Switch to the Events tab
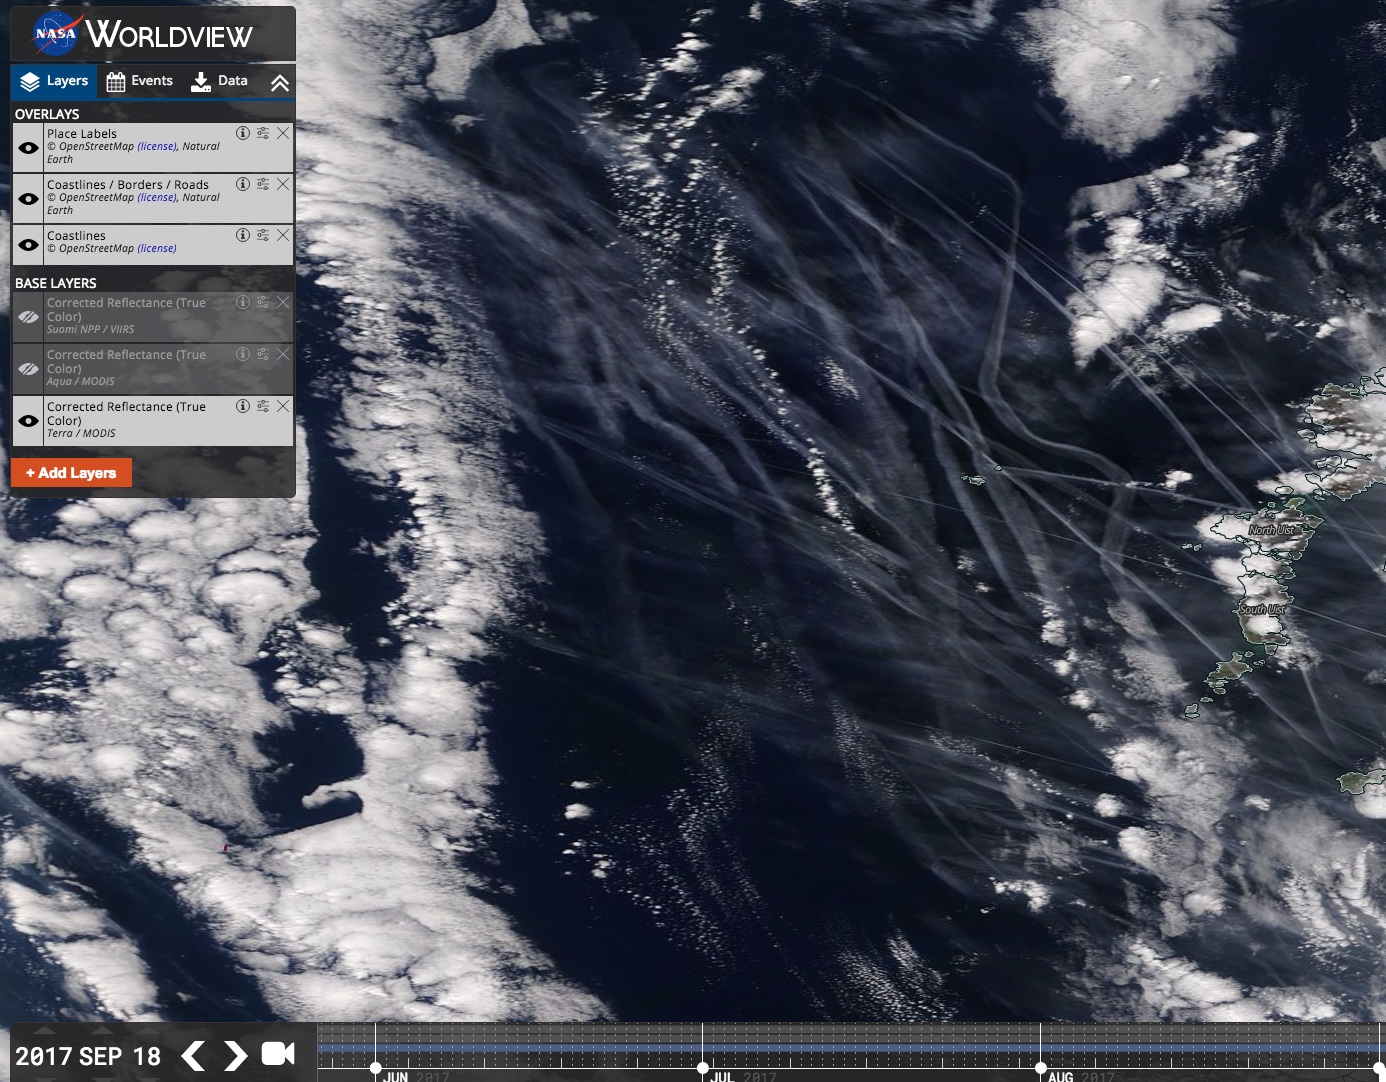 (x=140, y=81)
